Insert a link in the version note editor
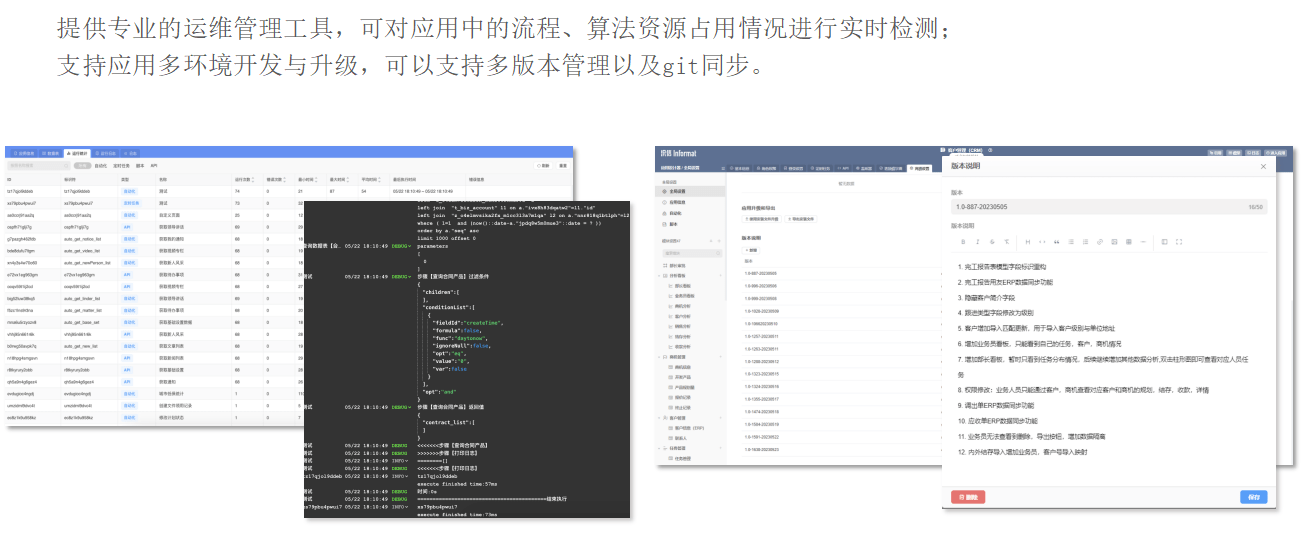 [x=1100, y=241]
